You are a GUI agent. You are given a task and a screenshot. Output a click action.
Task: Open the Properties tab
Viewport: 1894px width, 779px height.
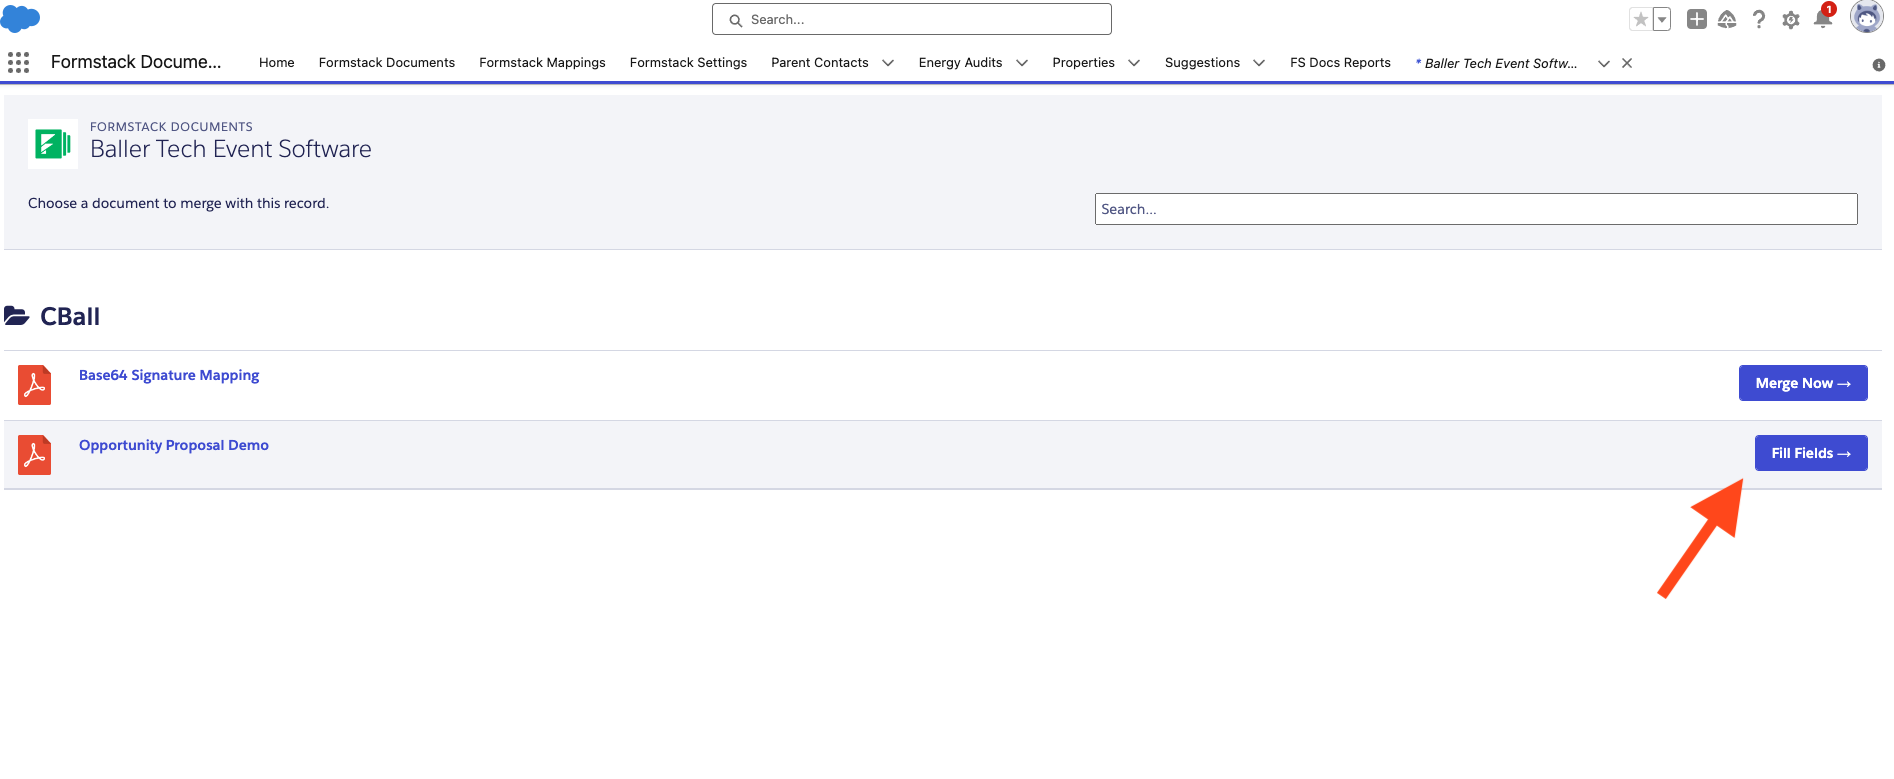pyautogui.click(x=1083, y=62)
